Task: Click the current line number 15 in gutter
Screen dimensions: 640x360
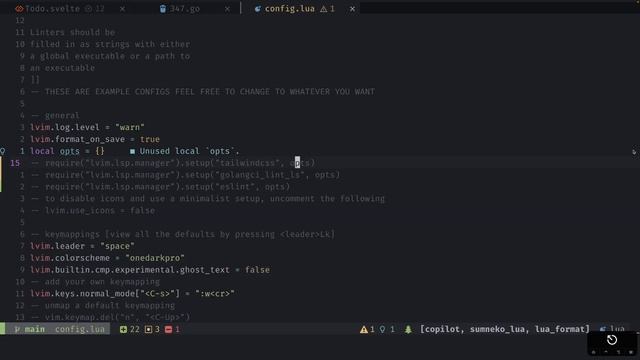Action: pos(15,163)
